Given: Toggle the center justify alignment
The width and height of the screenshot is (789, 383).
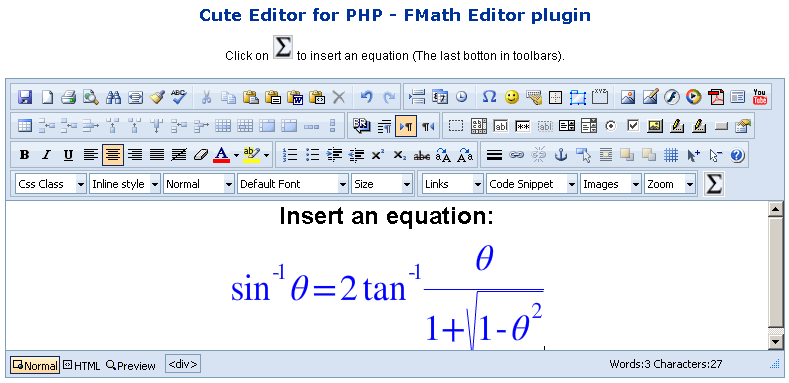Looking at the screenshot, I should click(x=113, y=155).
